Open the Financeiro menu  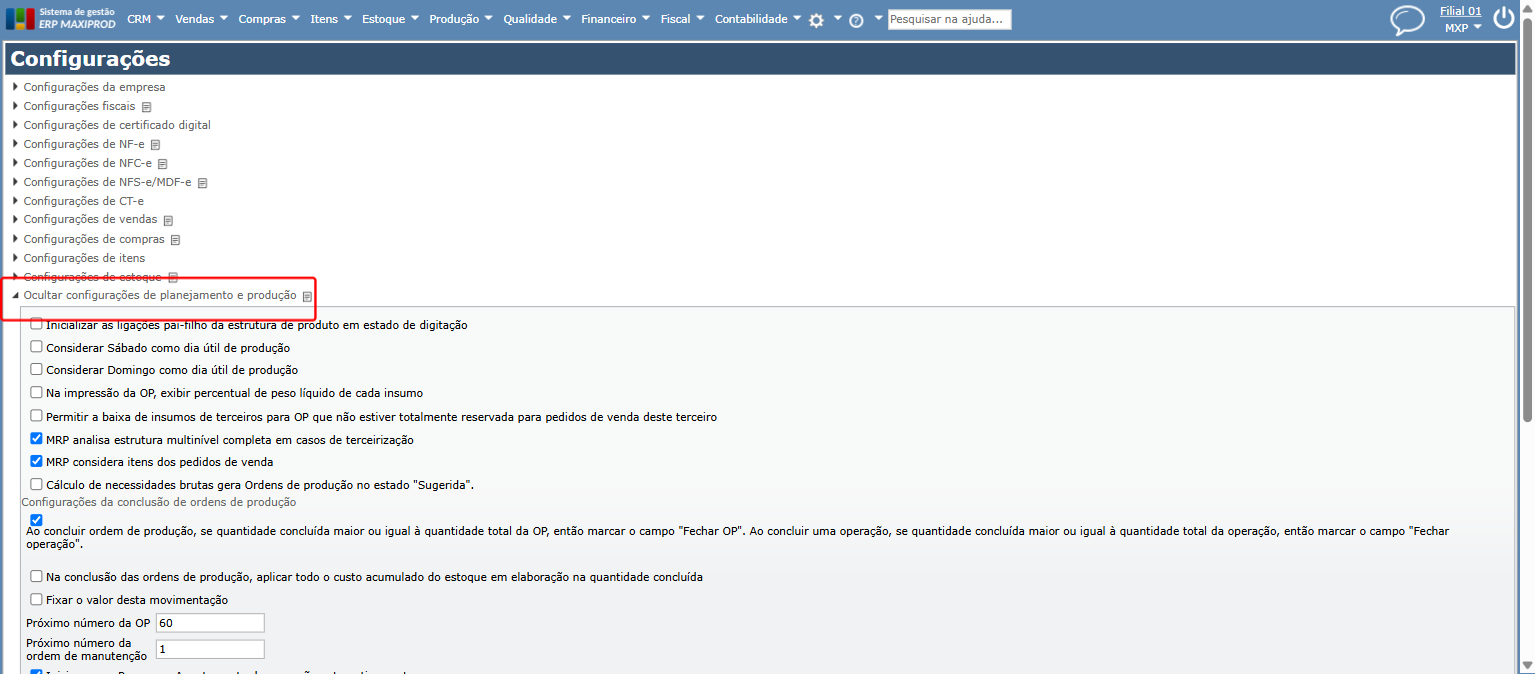tap(615, 19)
